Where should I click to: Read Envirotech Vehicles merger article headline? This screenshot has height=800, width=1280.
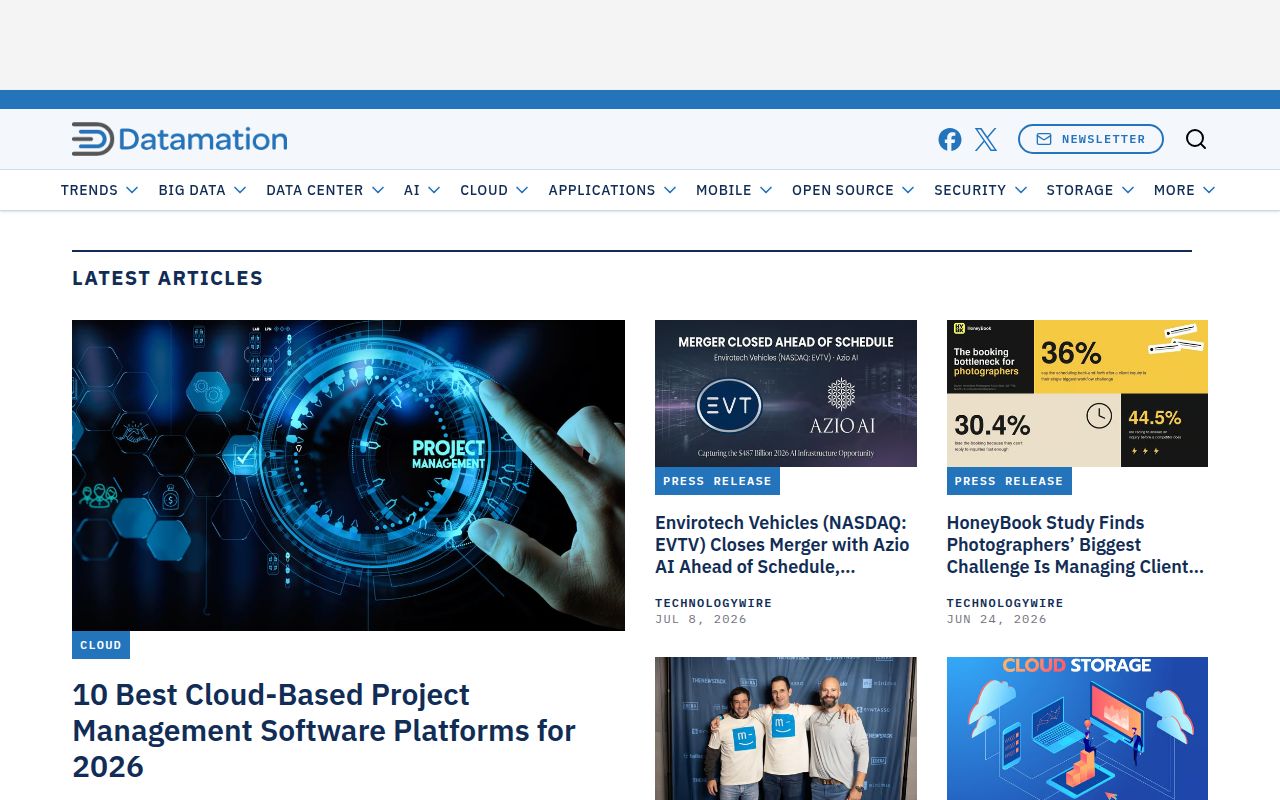click(783, 545)
